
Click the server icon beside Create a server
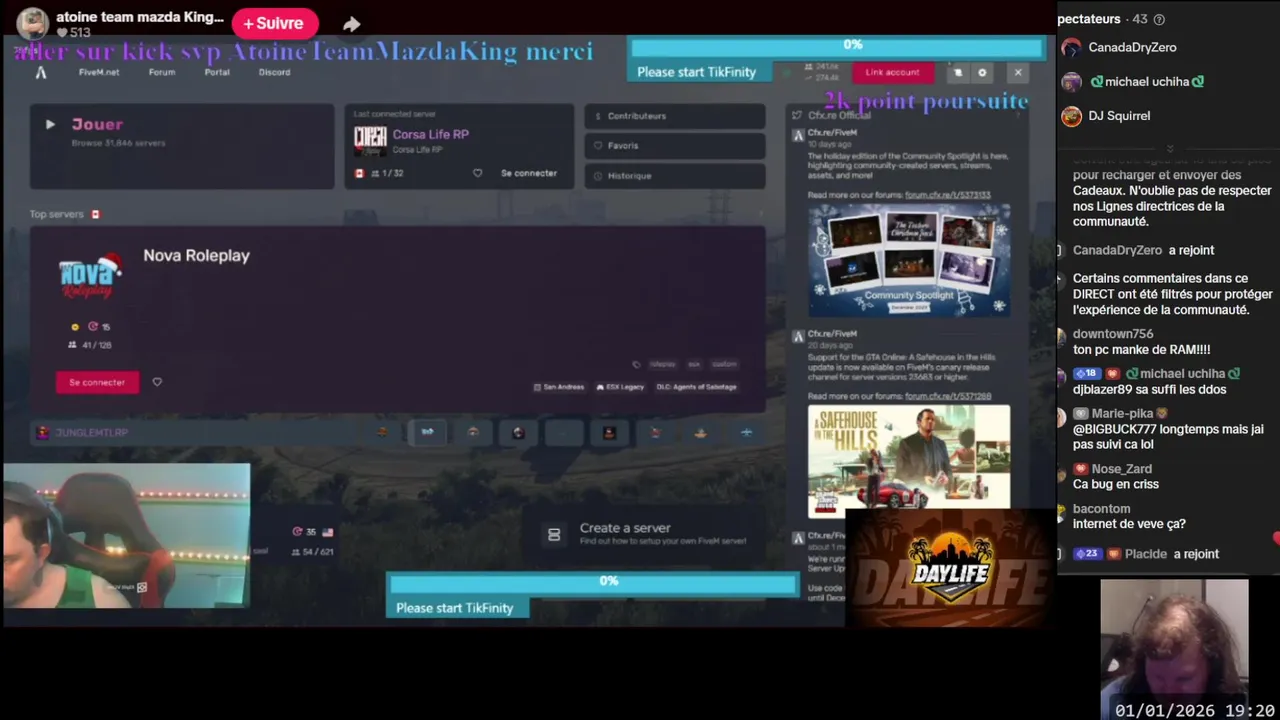[554, 535]
